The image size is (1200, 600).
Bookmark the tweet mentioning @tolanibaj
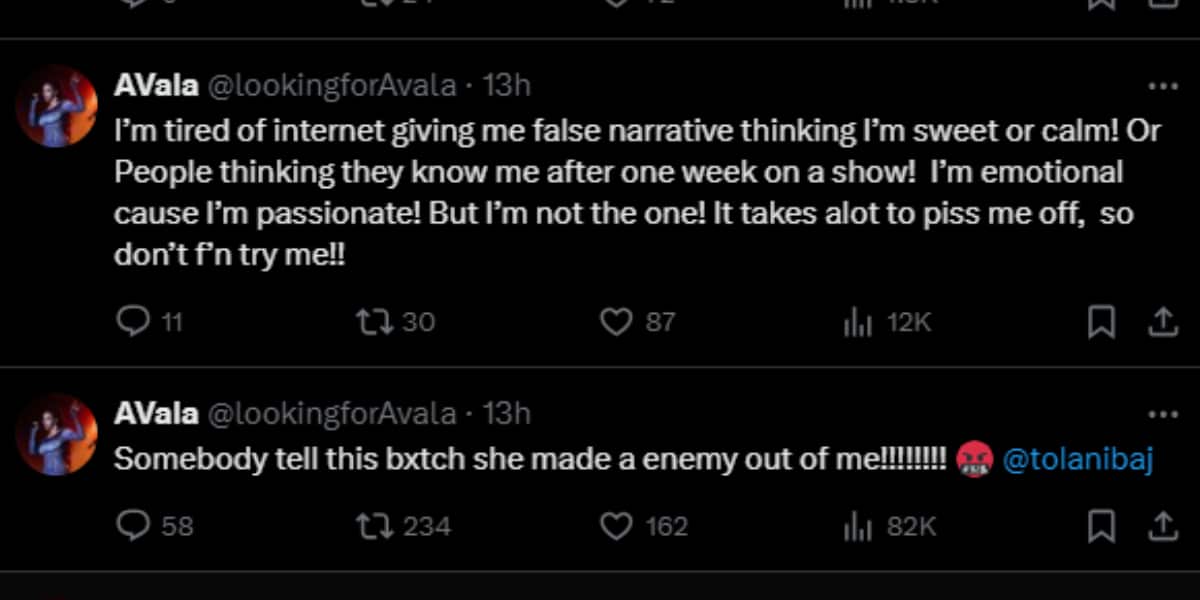tap(1101, 526)
